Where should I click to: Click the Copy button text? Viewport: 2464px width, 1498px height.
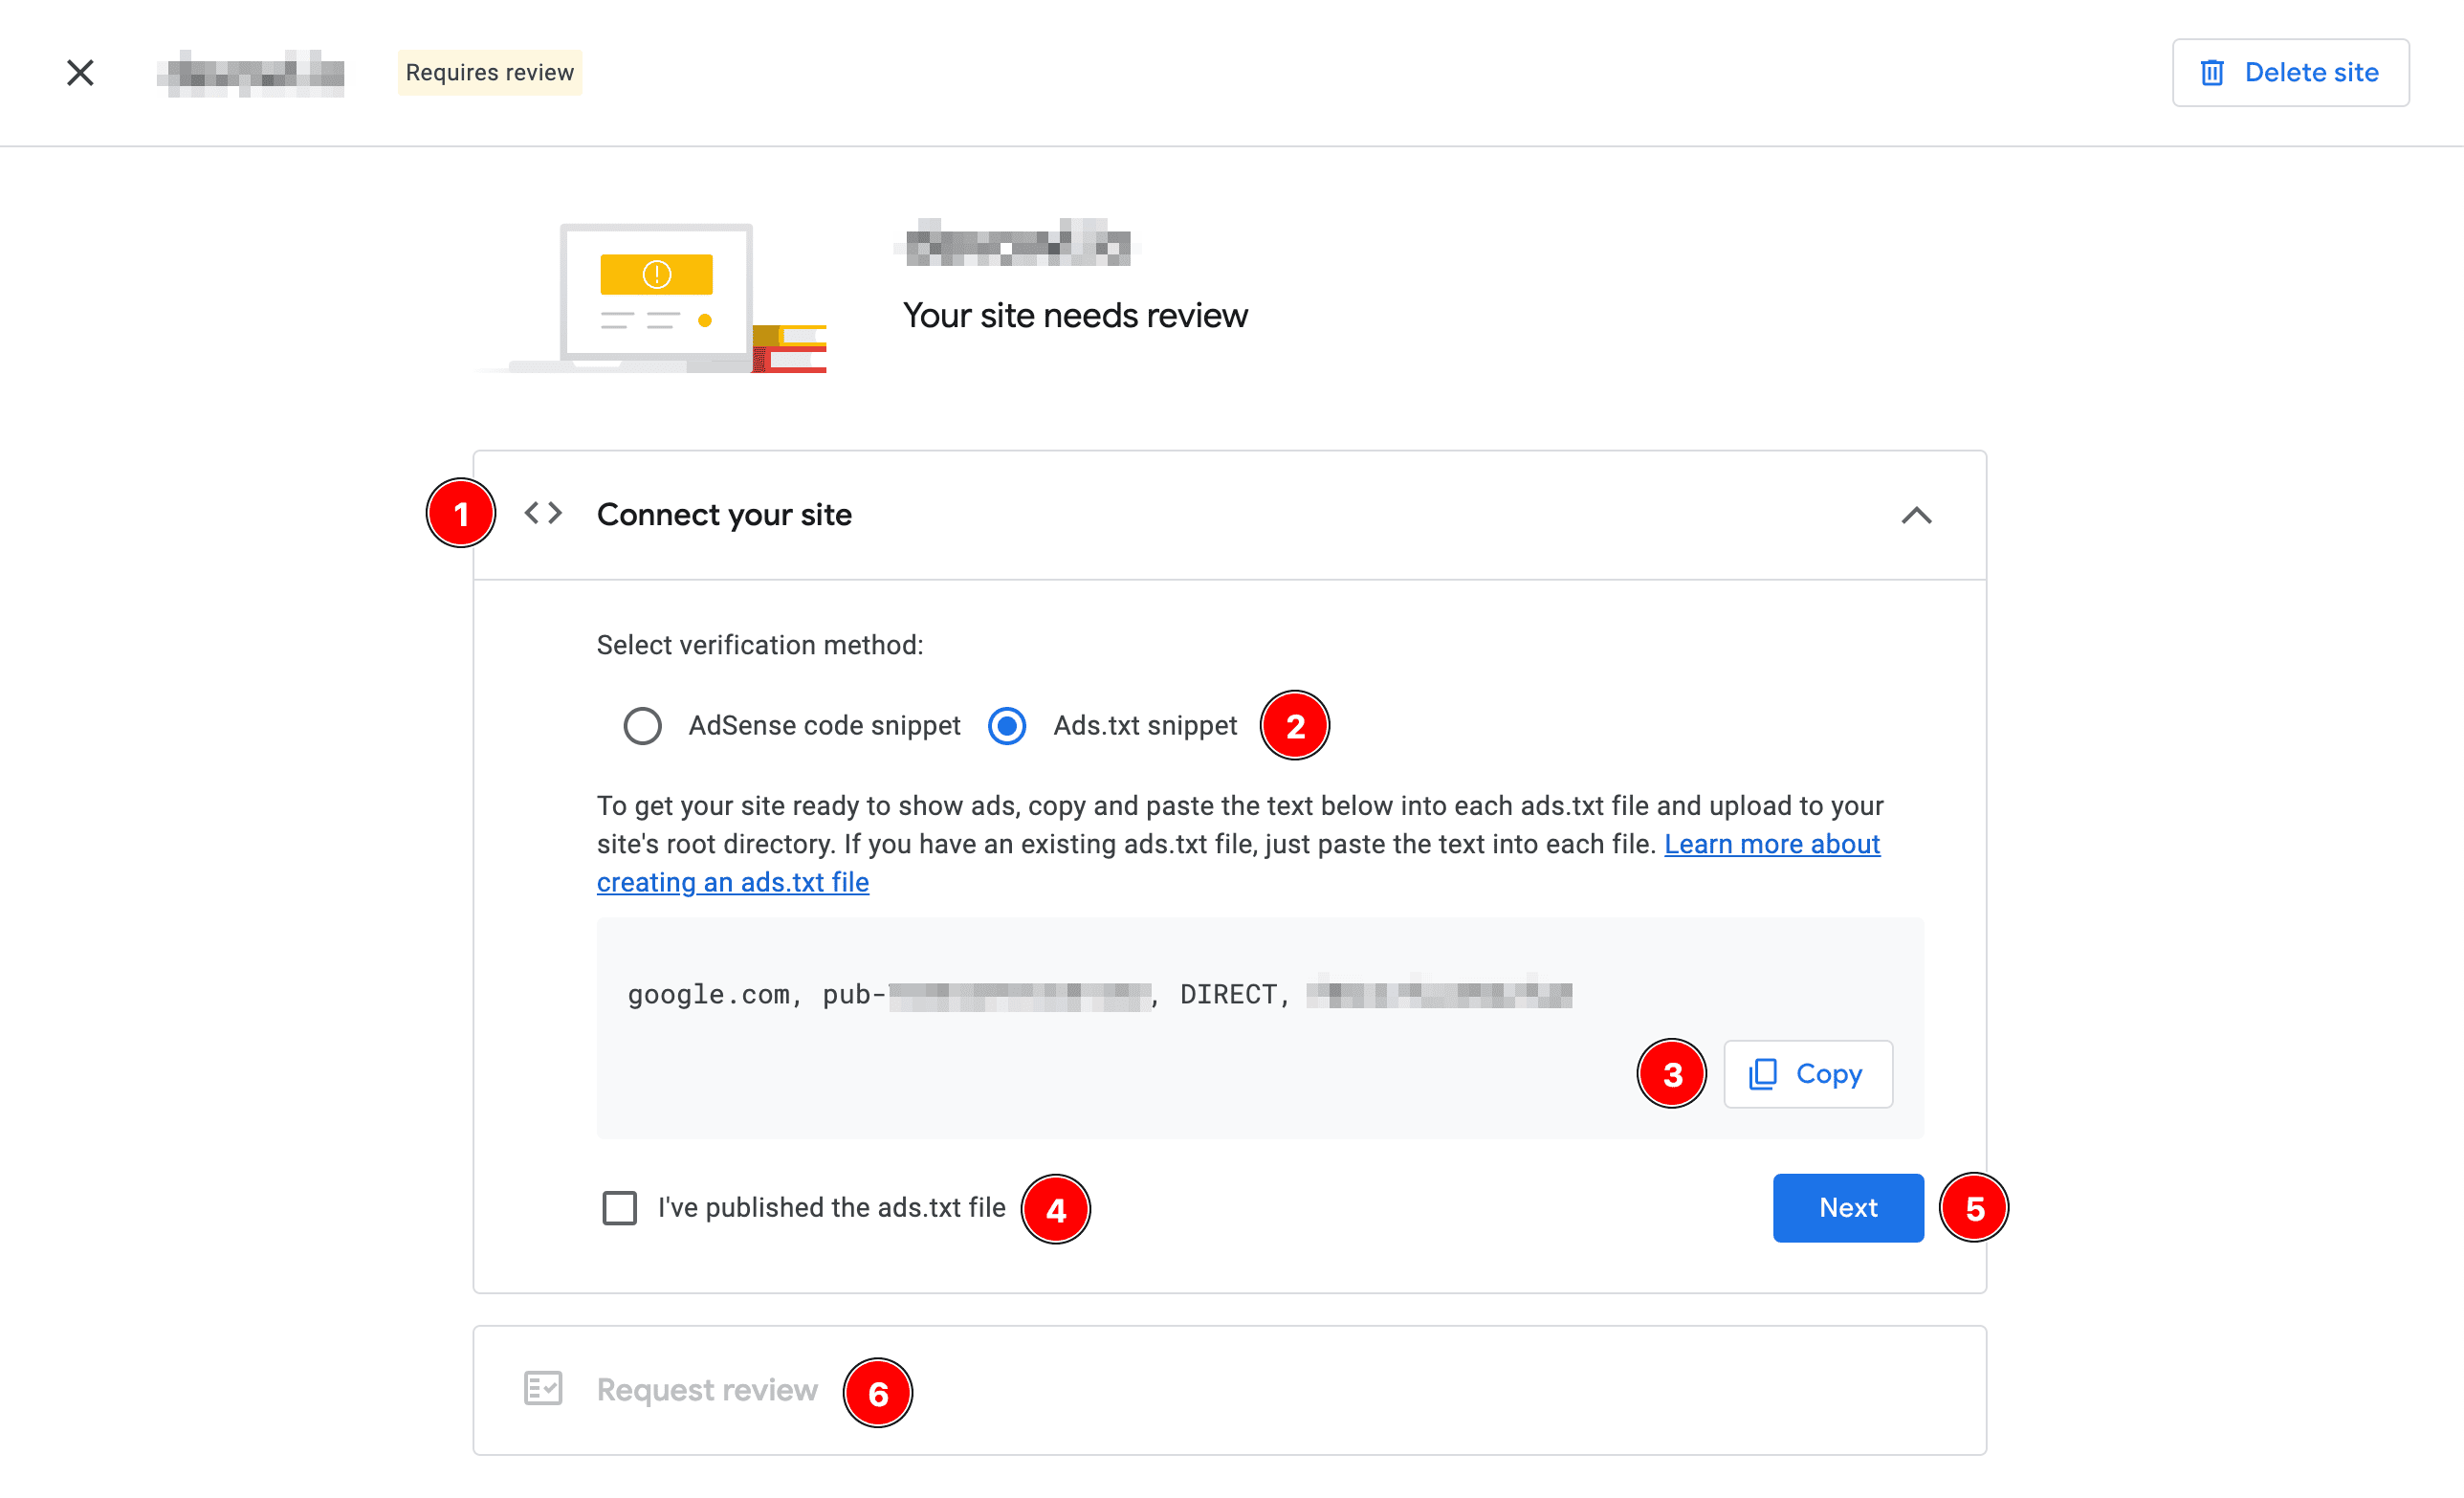point(1828,1074)
